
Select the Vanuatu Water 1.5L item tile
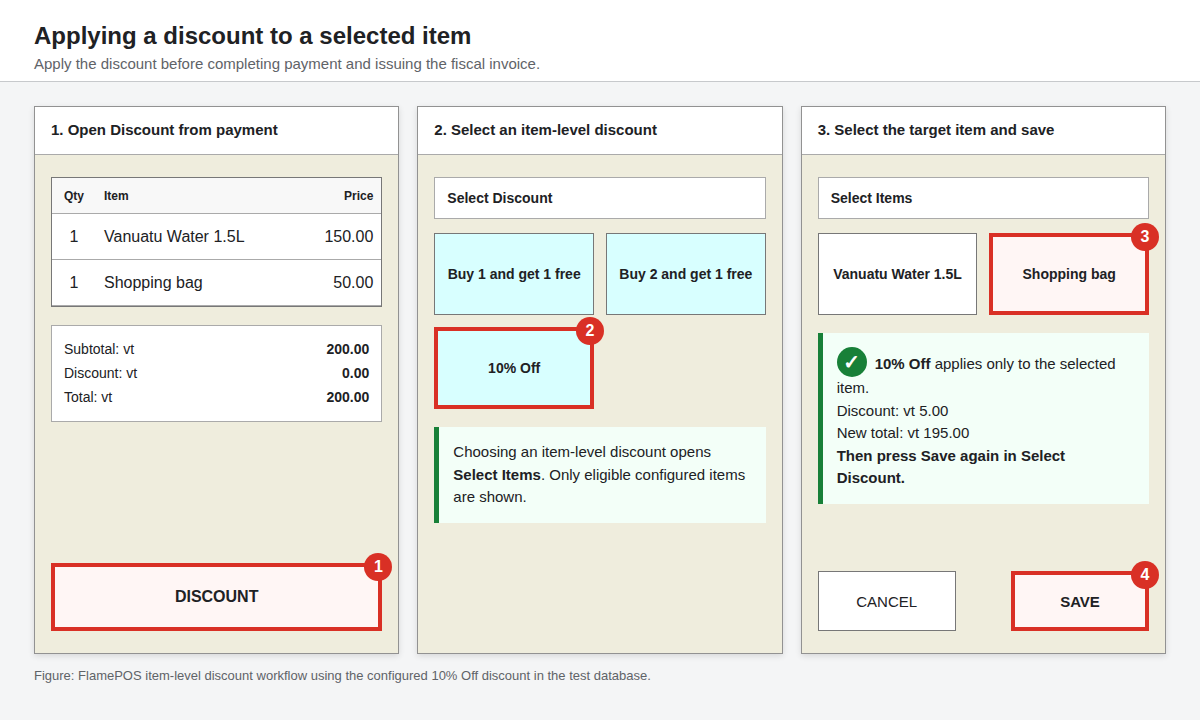pyautogui.click(x=897, y=274)
